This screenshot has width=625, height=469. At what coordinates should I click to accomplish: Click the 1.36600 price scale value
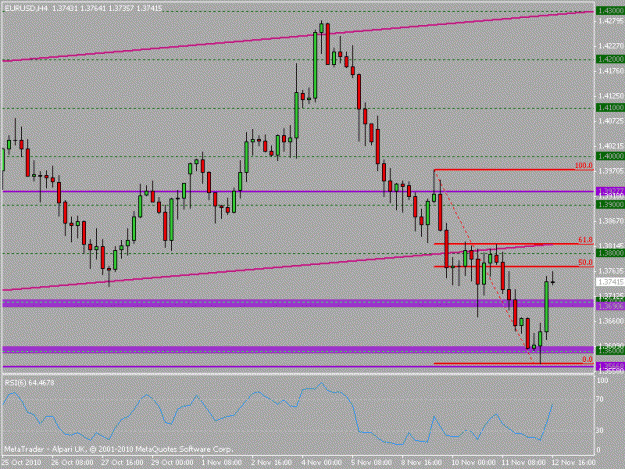point(611,320)
